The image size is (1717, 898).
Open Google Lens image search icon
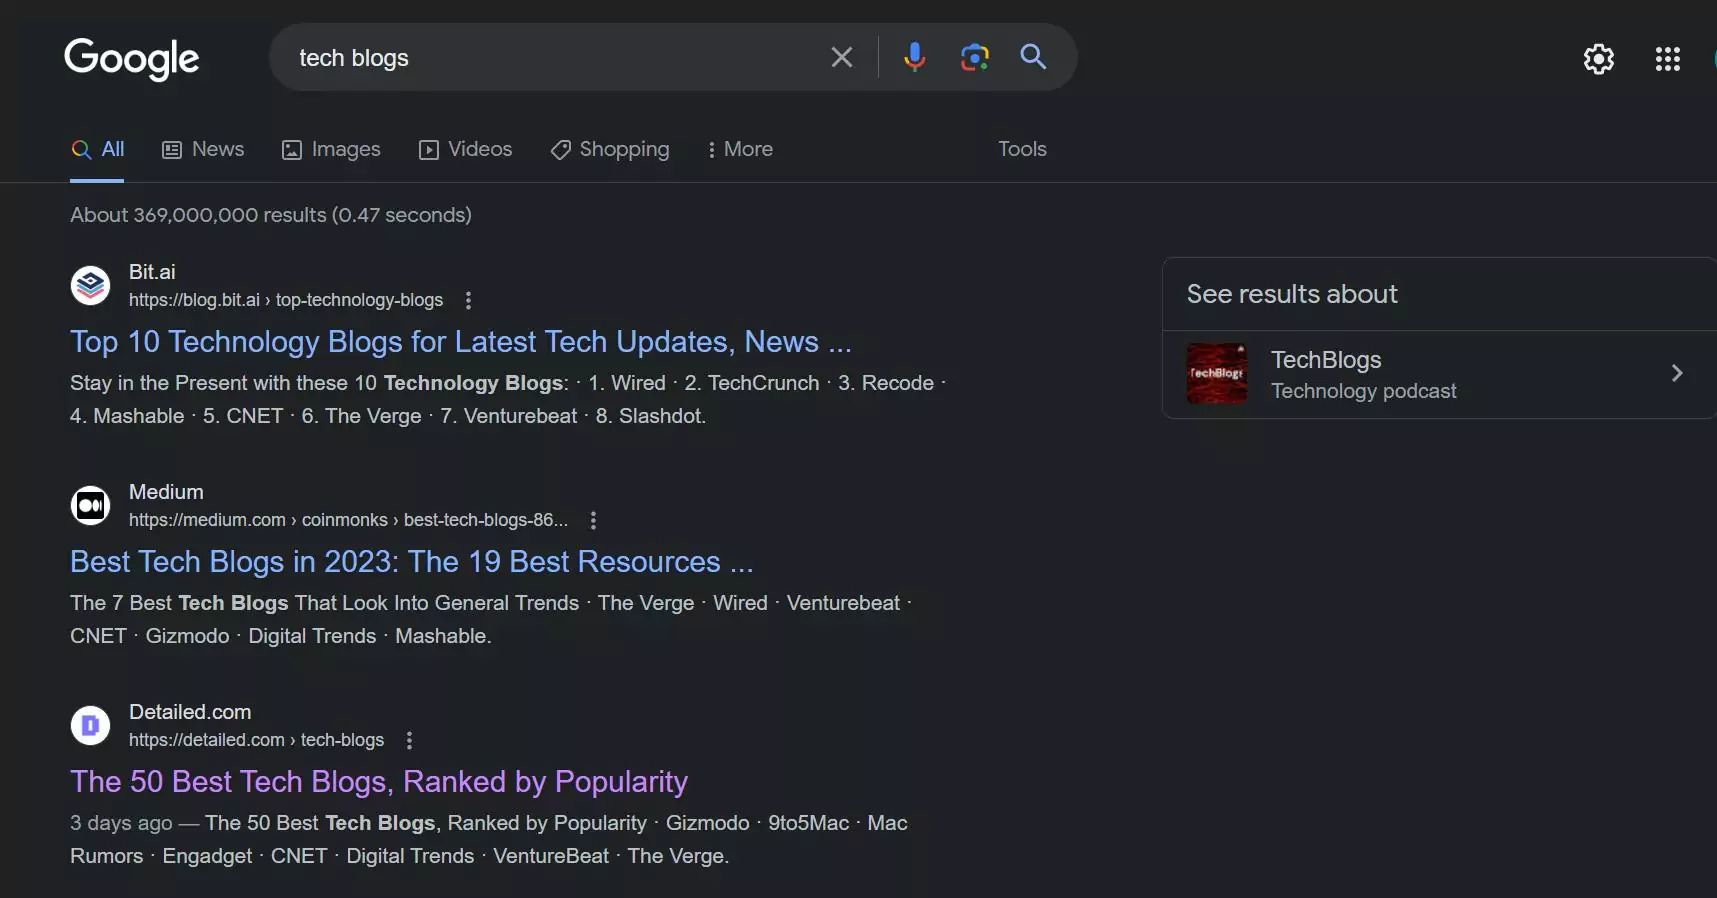click(x=974, y=57)
